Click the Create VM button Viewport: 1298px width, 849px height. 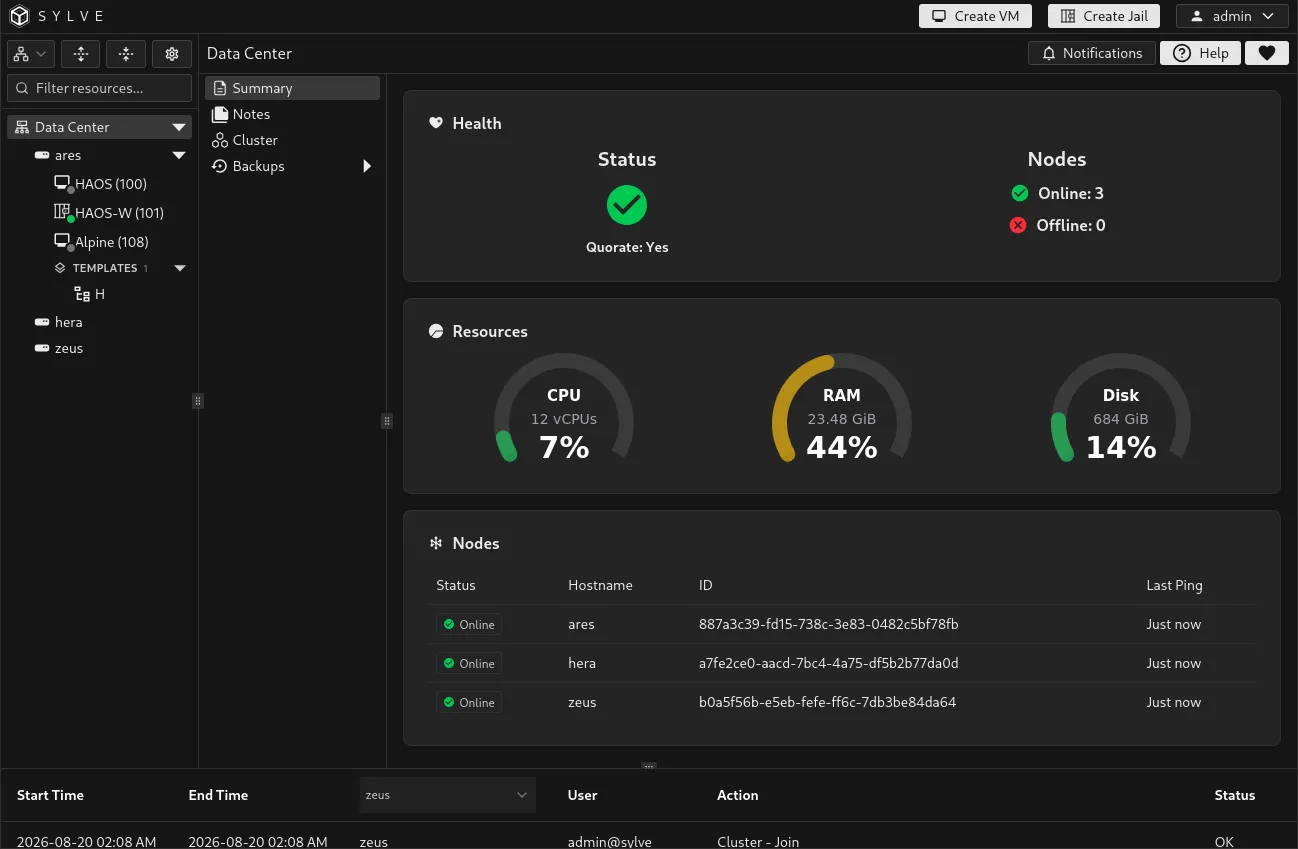(x=975, y=16)
